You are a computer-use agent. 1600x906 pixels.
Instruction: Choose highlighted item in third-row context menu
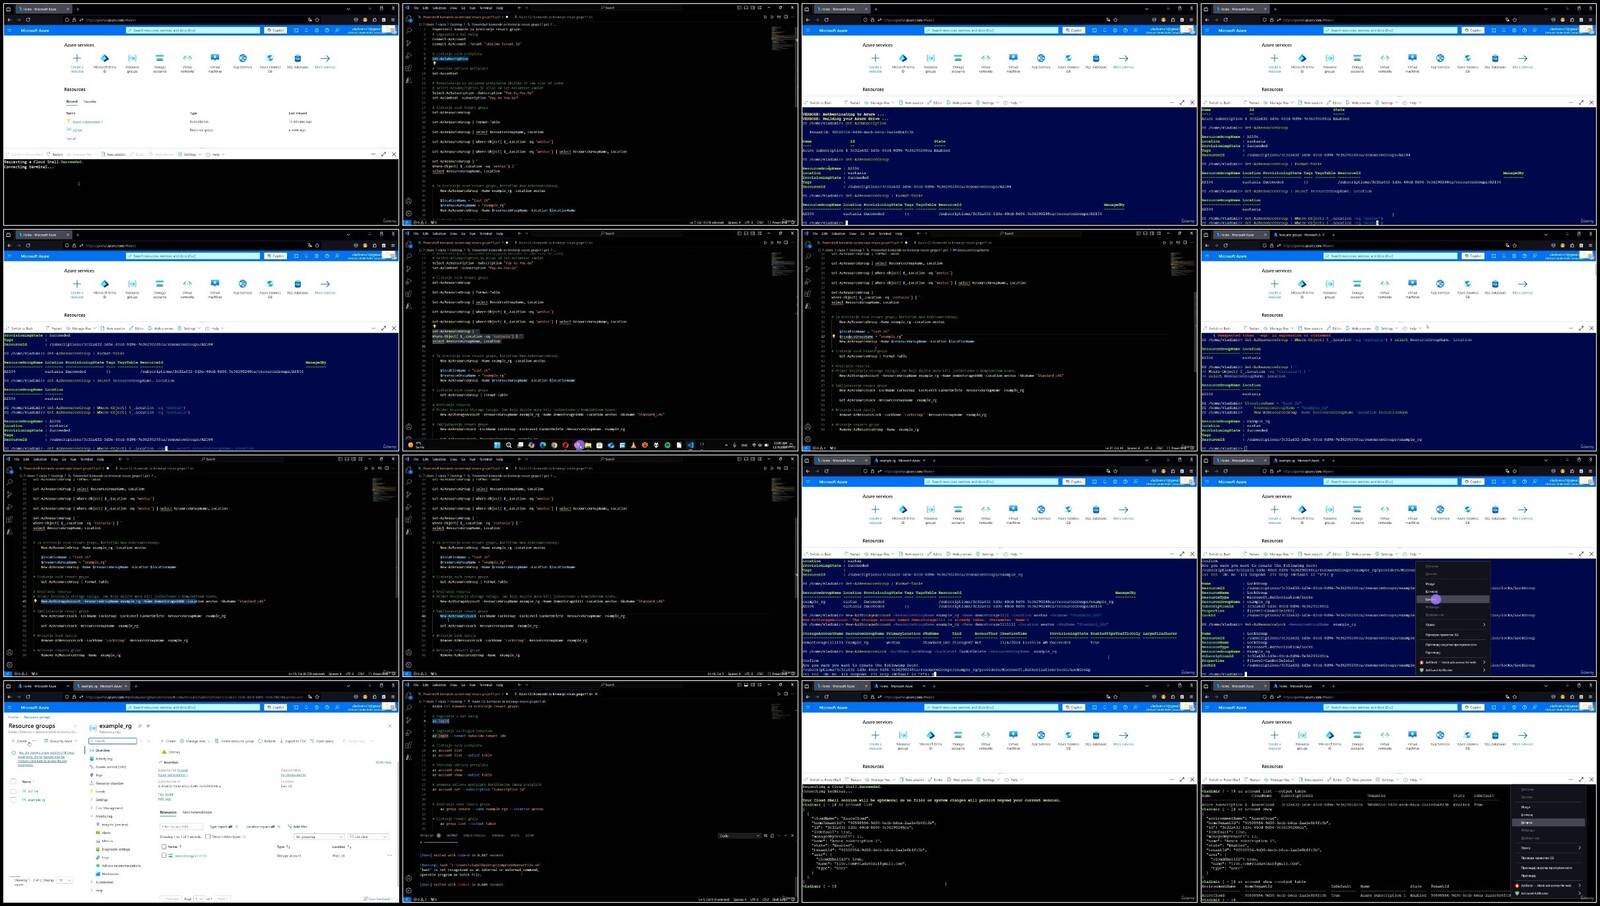(x=1453, y=599)
